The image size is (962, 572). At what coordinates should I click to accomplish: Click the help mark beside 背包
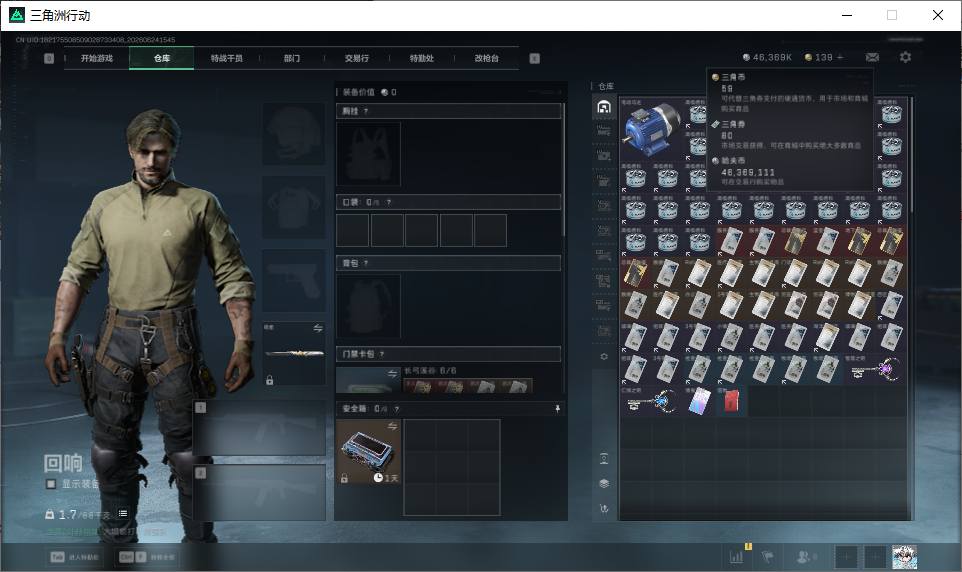(366, 263)
